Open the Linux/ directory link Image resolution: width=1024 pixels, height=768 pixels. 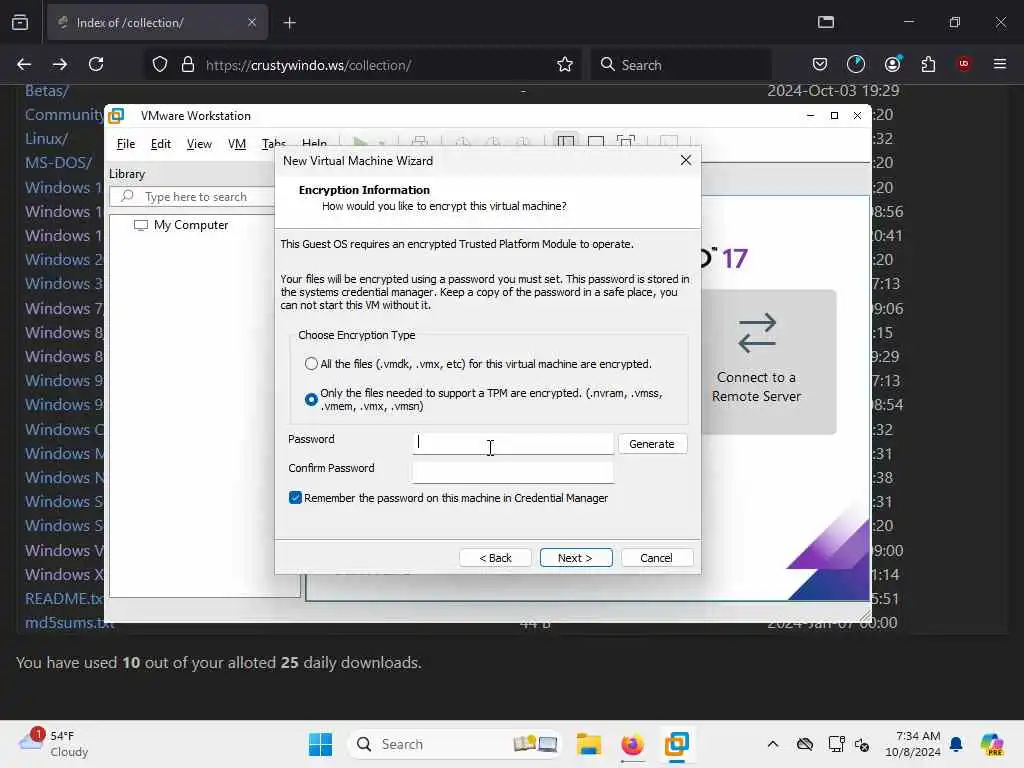coord(46,138)
